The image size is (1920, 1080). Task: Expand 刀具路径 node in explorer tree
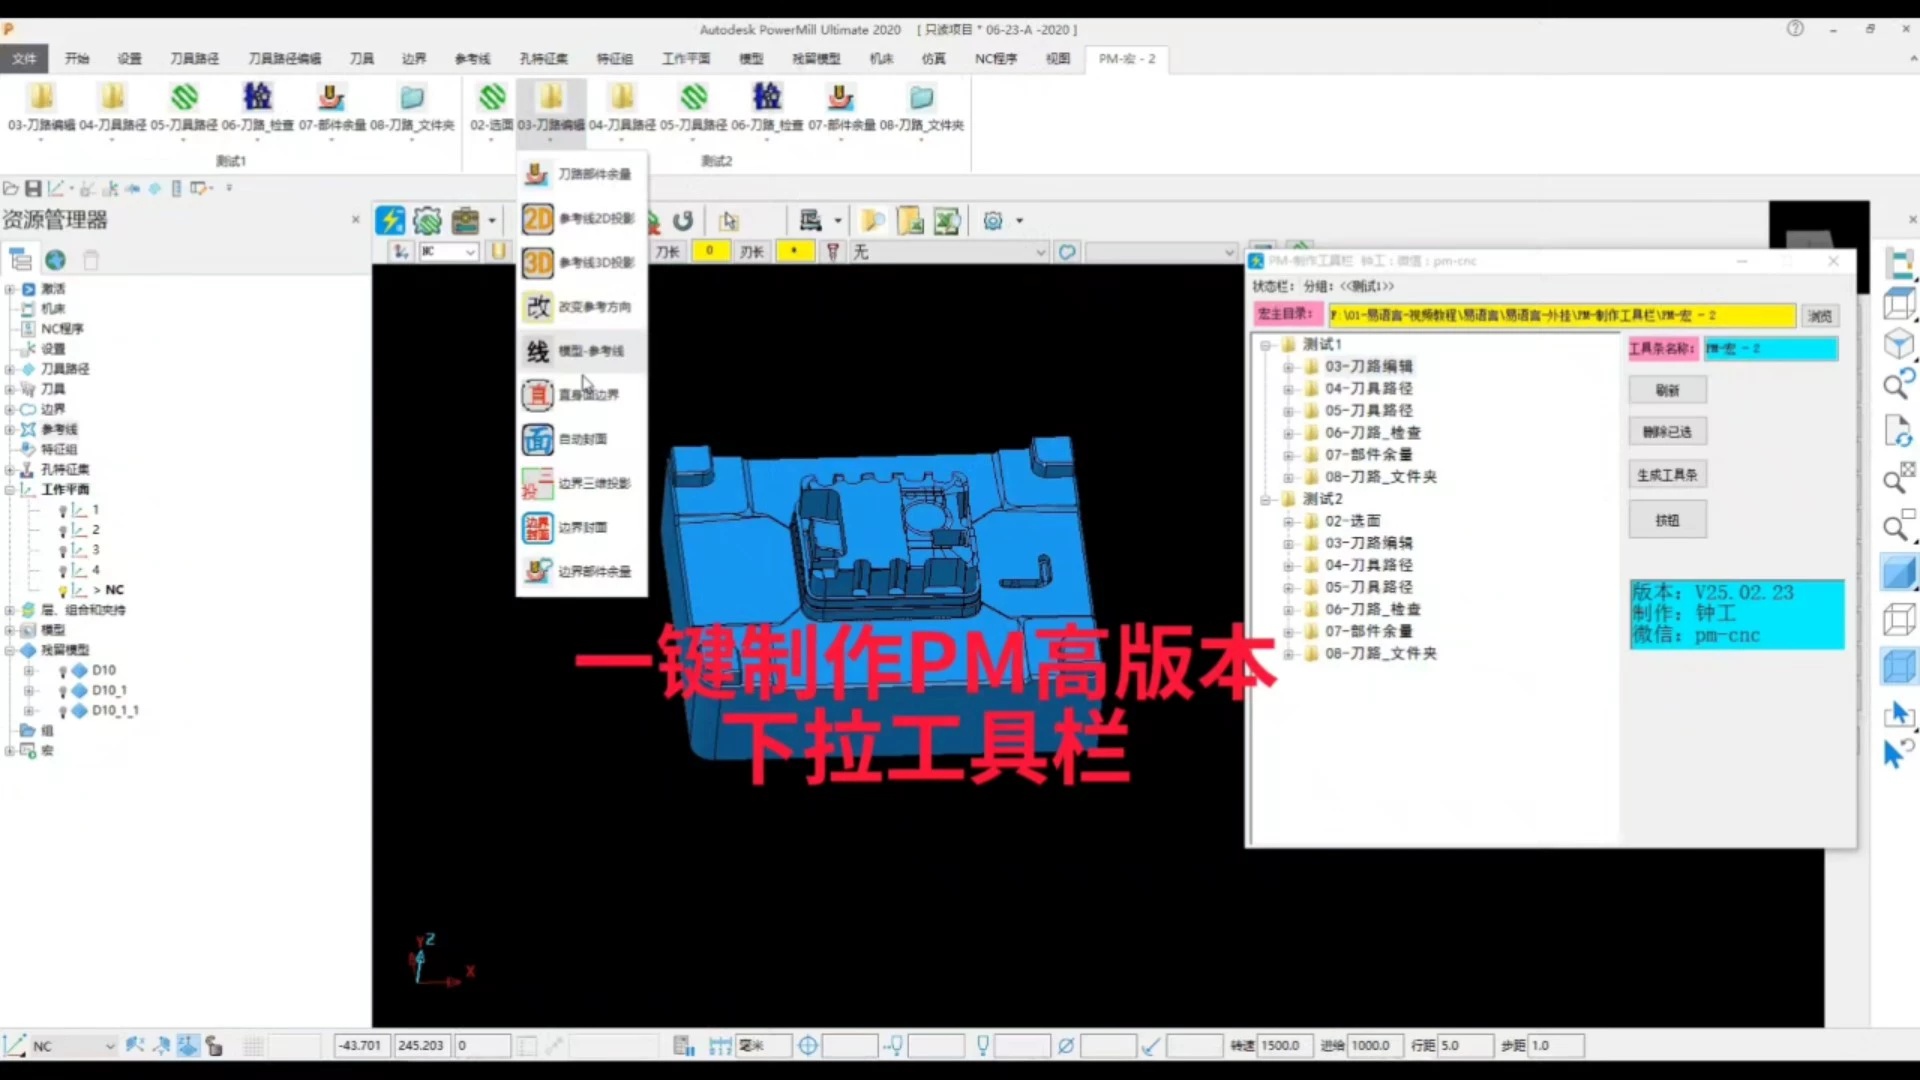[10, 369]
